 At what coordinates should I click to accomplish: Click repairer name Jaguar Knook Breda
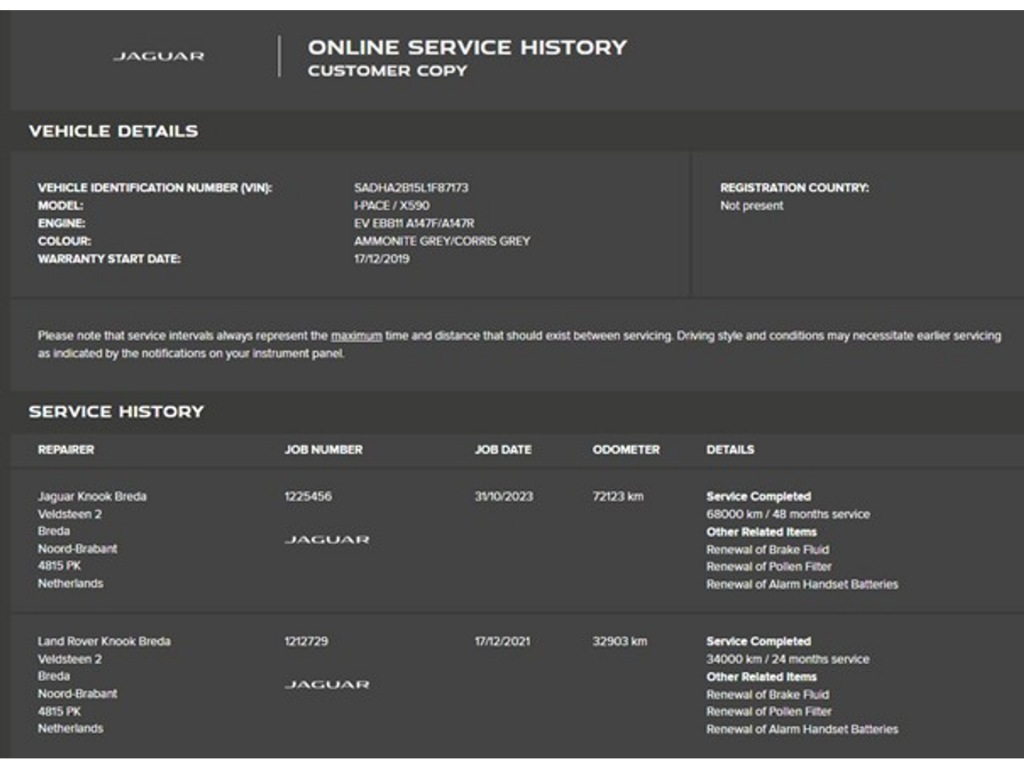click(92, 496)
